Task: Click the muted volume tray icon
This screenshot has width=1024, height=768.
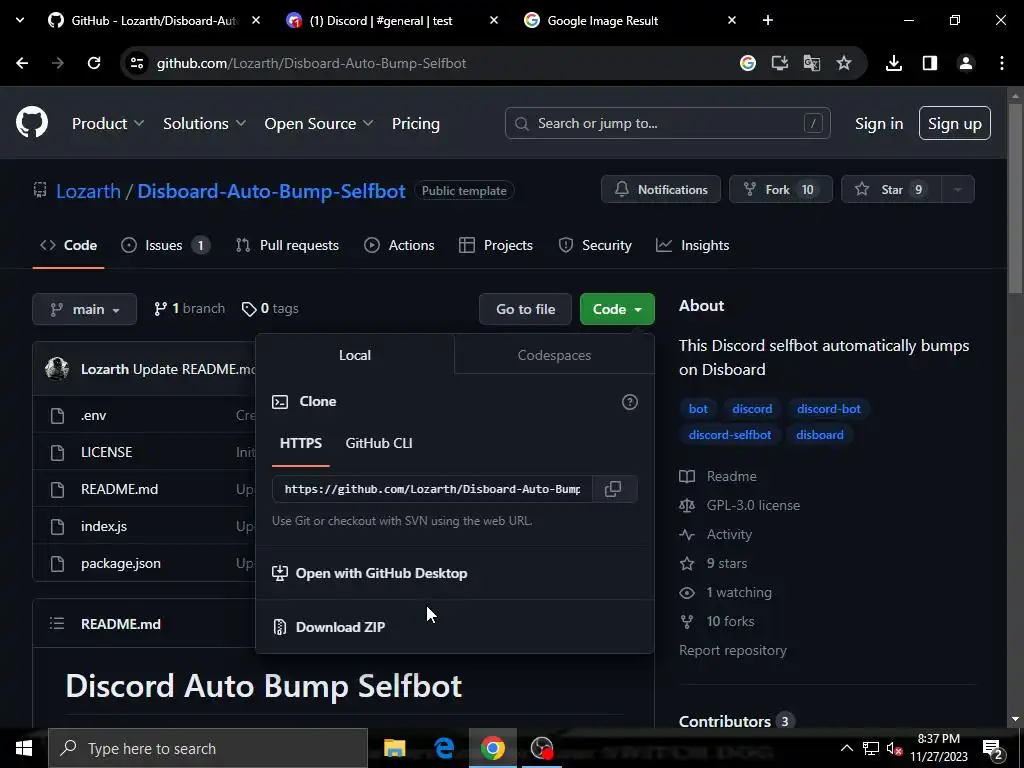Action: pyautogui.click(x=894, y=748)
